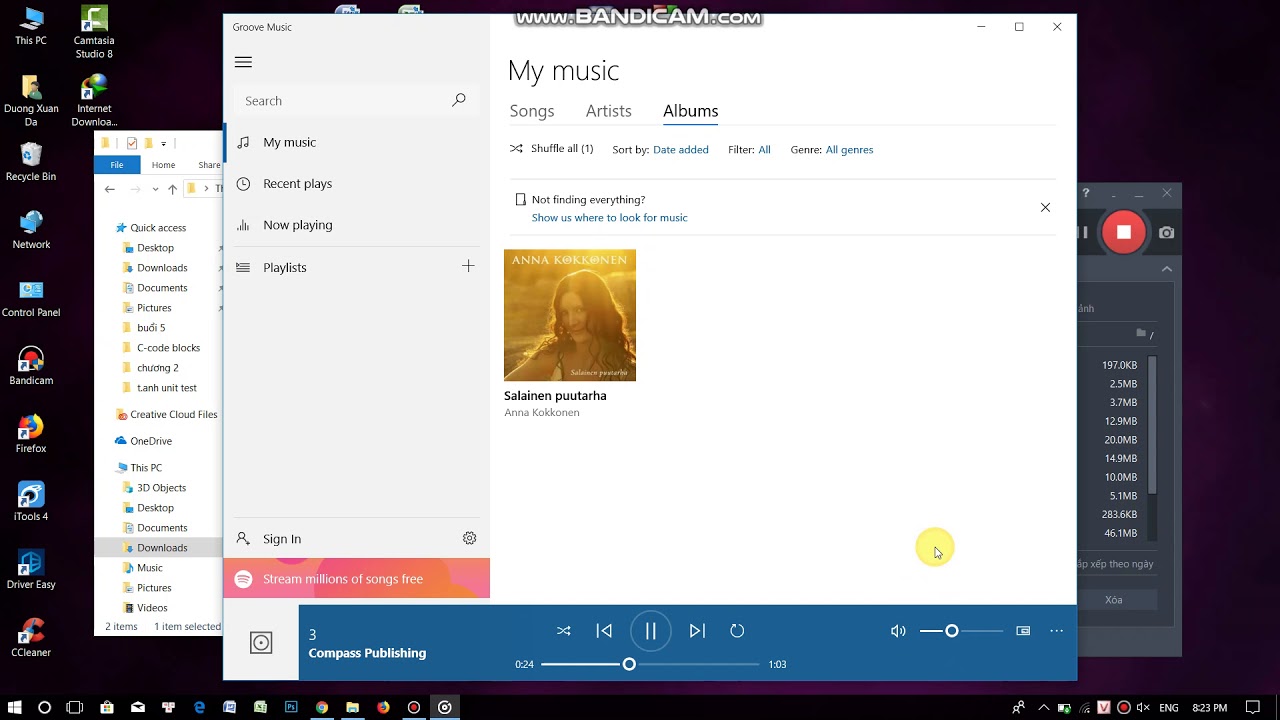Click the Bandicam screenshot camera icon
This screenshot has height=720, width=1280.
pyautogui.click(x=1167, y=232)
